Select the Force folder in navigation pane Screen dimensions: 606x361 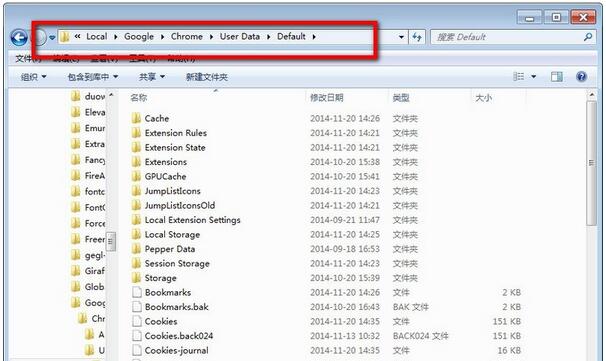89,223
